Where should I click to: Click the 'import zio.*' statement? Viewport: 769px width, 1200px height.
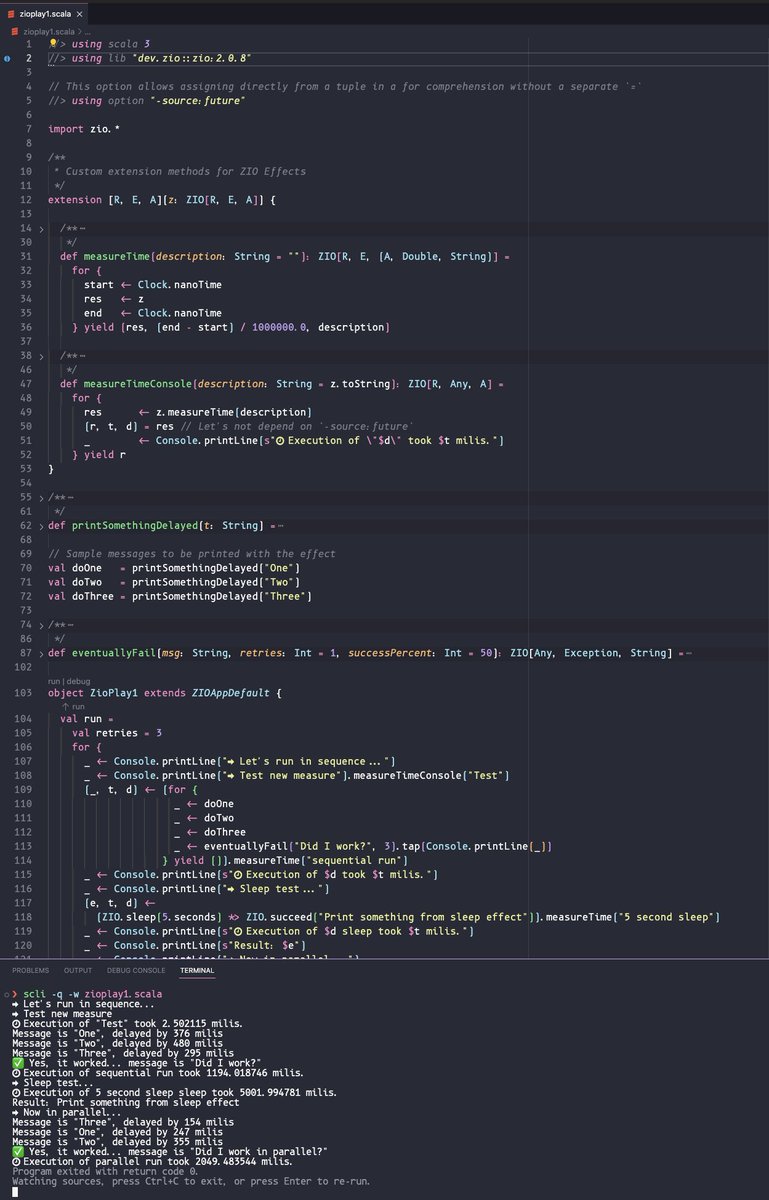click(x=84, y=130)
